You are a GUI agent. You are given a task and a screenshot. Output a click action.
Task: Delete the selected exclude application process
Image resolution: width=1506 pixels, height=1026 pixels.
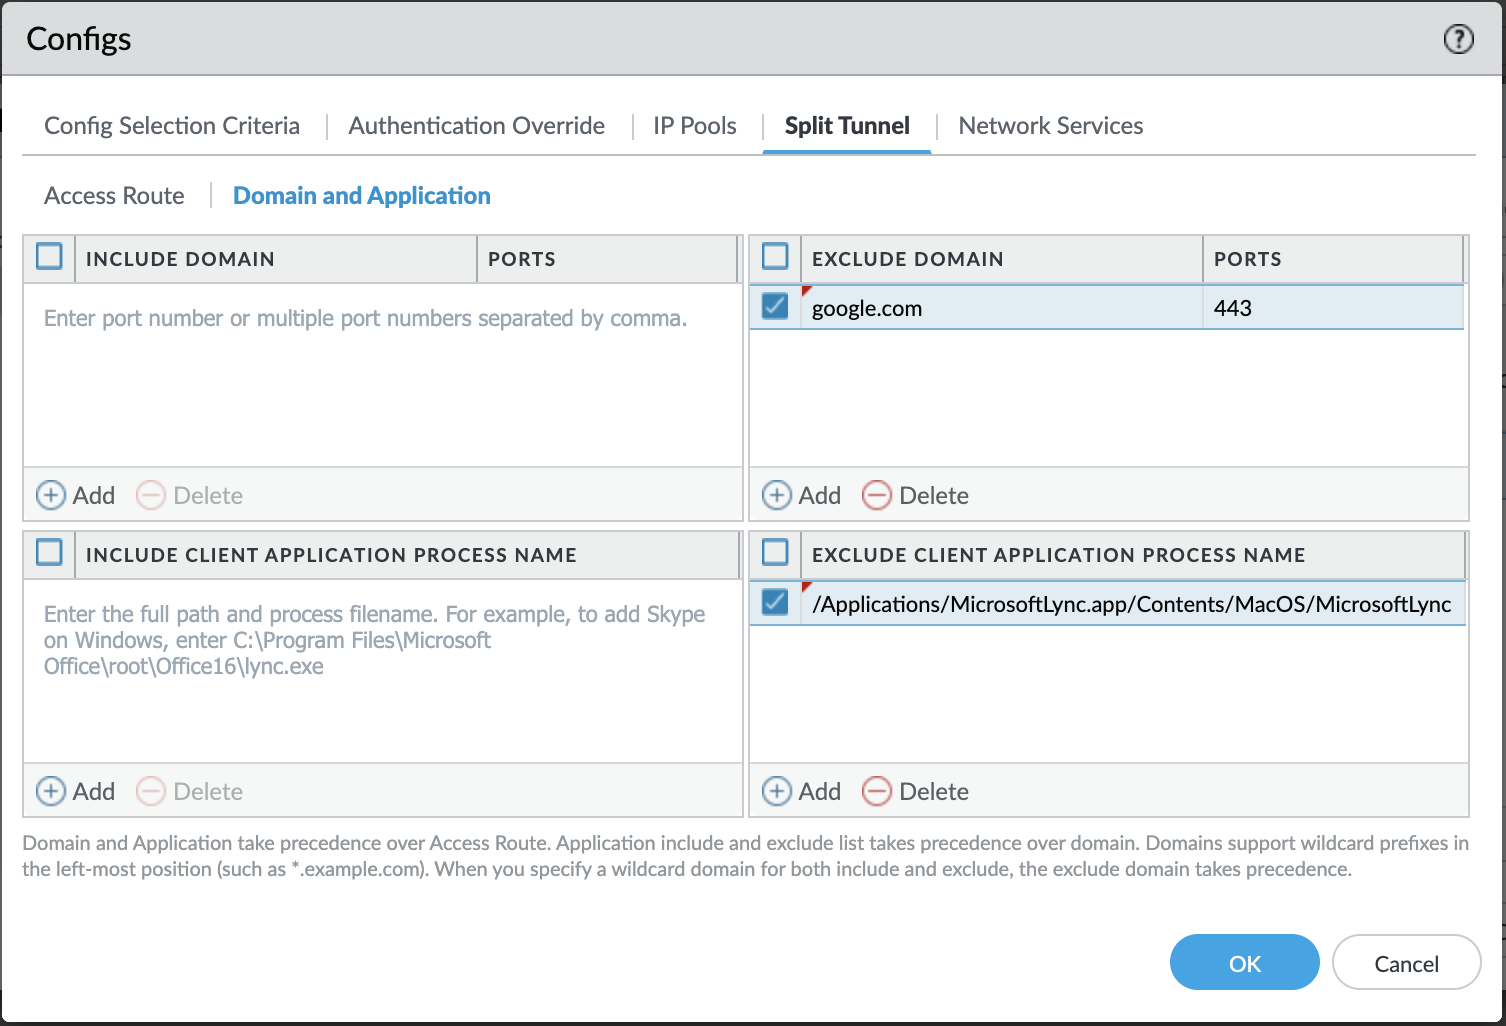(914, 791)
